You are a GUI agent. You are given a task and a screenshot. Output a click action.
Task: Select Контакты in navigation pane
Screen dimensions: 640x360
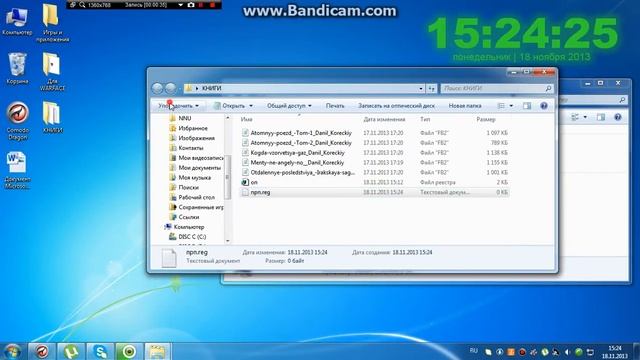tap(191, 148)
